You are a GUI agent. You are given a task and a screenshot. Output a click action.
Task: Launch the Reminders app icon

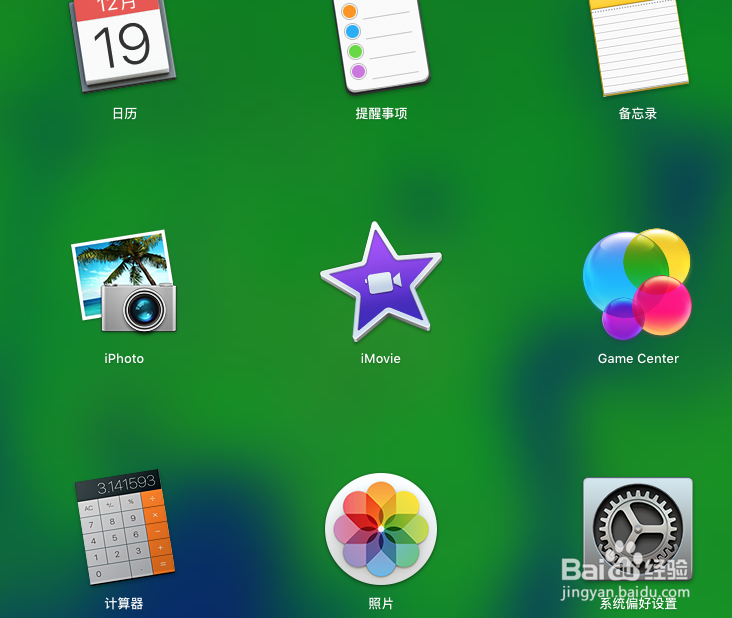pos(381,46)
